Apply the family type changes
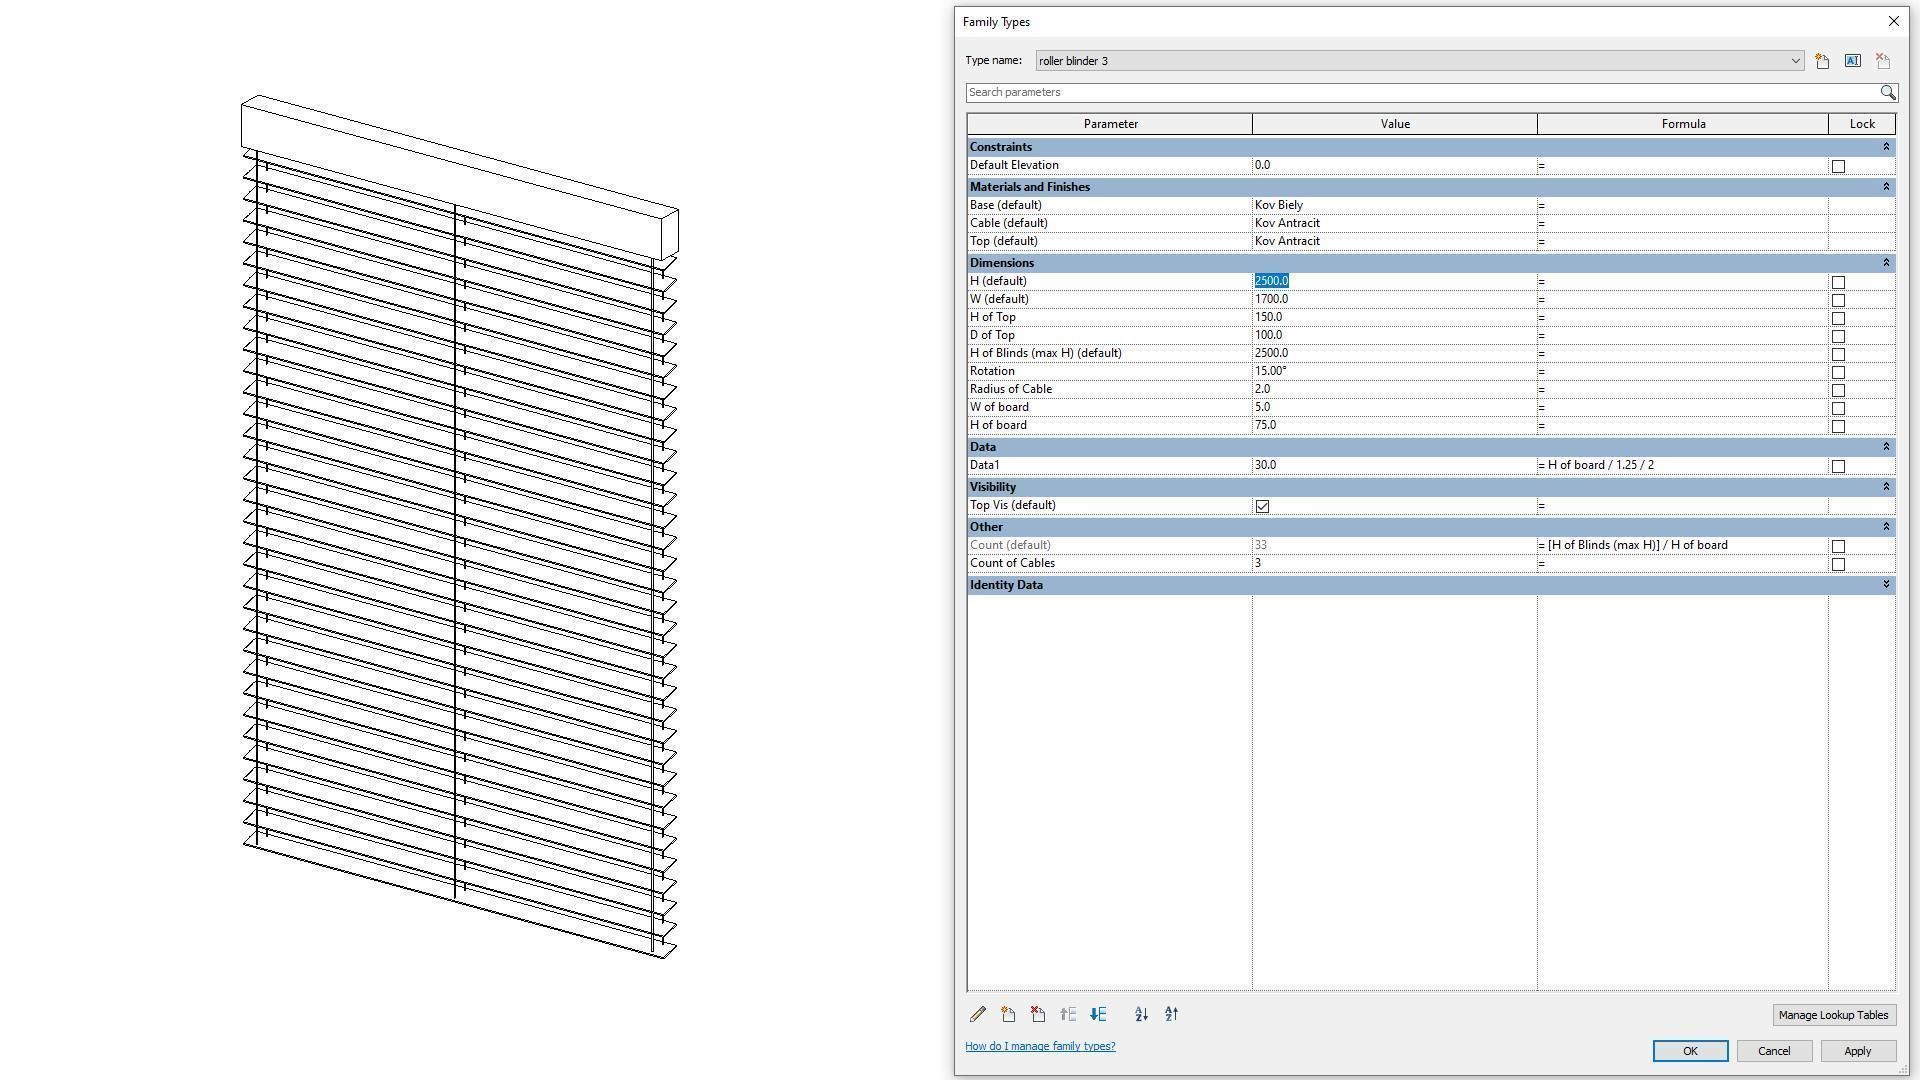This screenshot has height=1080, width=1920. coord(1857,1051)
